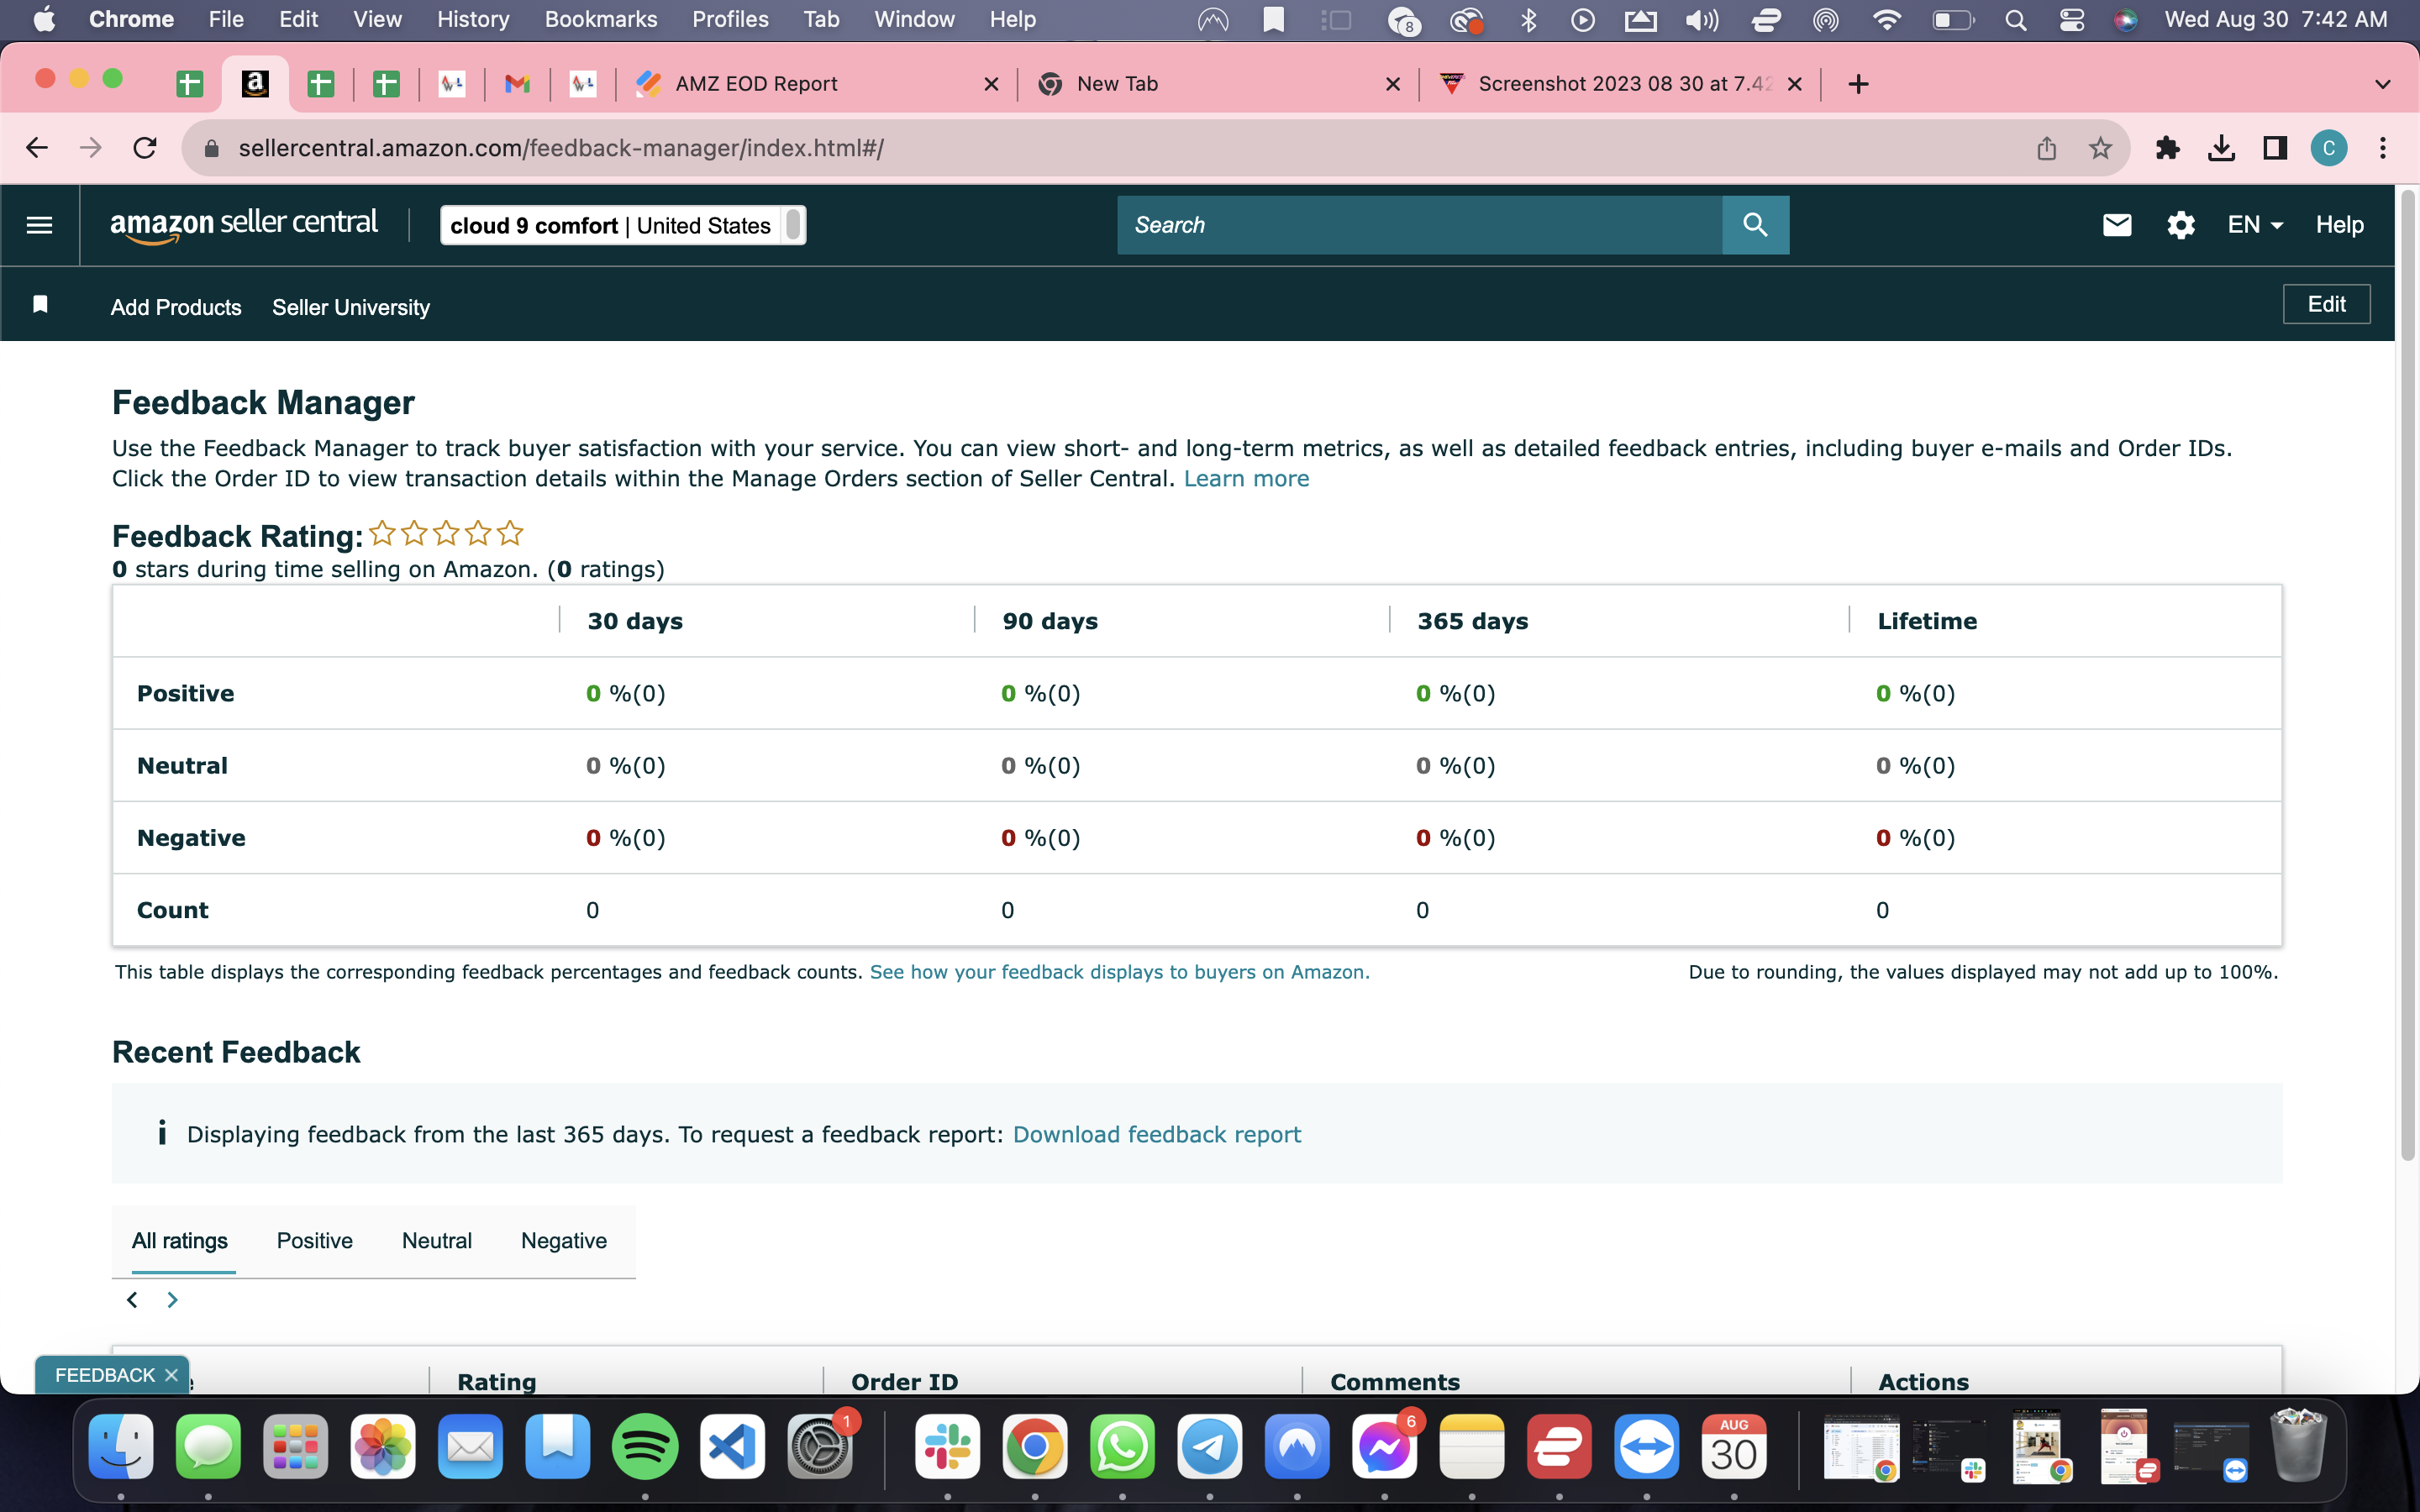Click the Lifetime column header
2420x1512 pixels.
click(1927, 621)
